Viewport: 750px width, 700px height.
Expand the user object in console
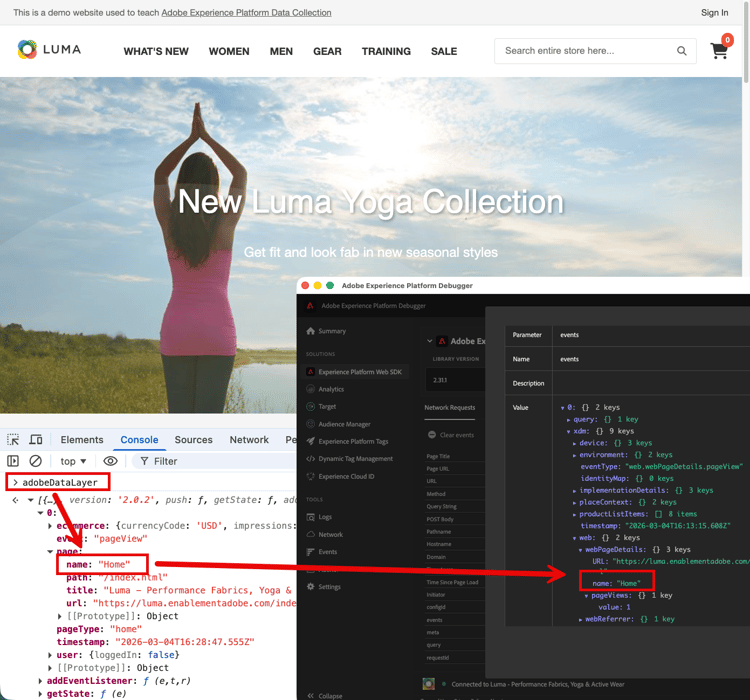click(x=50, y=655)
